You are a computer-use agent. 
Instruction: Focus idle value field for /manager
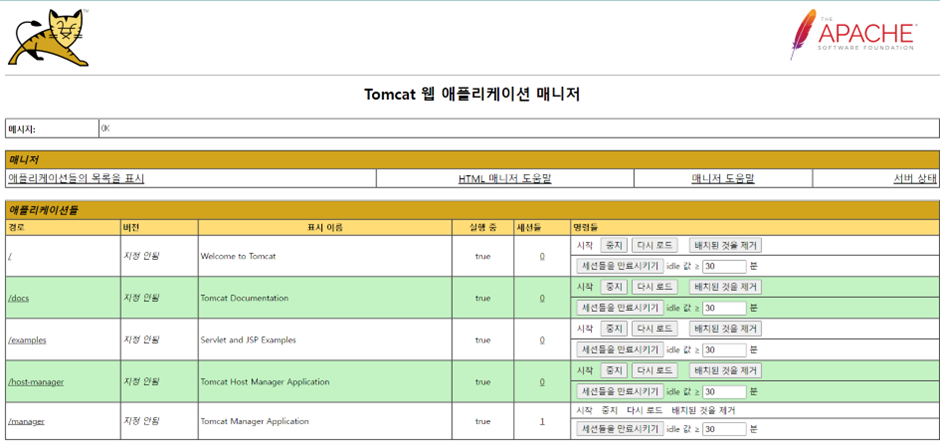[724, 429]
